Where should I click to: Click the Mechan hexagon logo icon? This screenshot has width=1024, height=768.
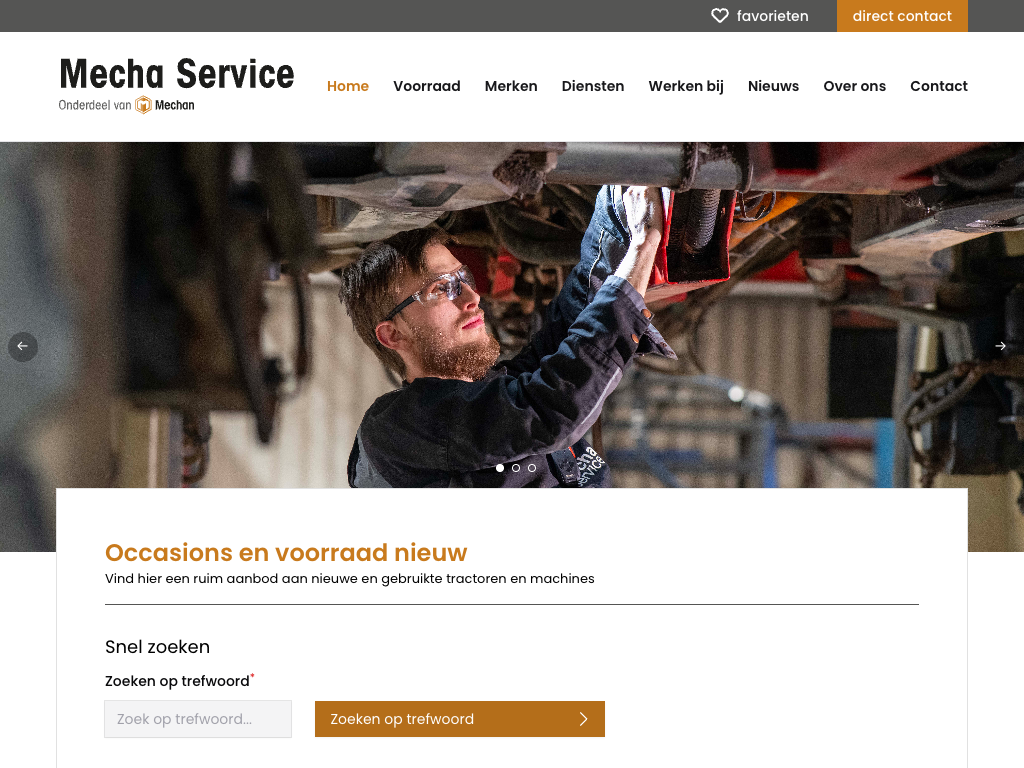pyautogui.click(x=143, y=105)
